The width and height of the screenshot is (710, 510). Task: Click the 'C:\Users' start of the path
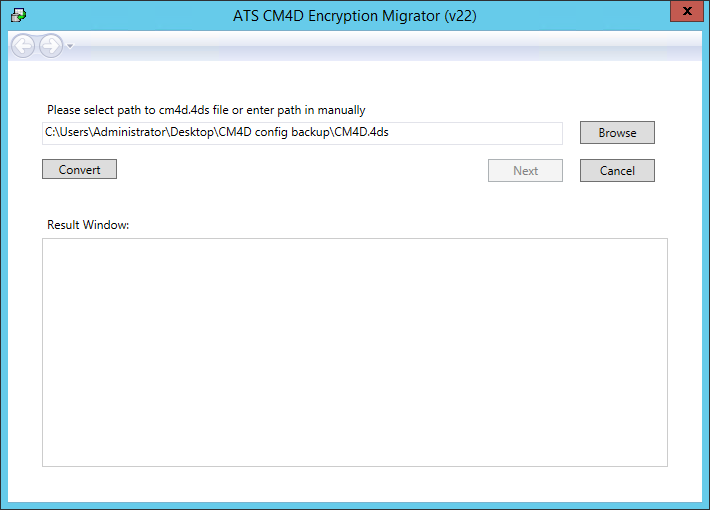(66, 132)
